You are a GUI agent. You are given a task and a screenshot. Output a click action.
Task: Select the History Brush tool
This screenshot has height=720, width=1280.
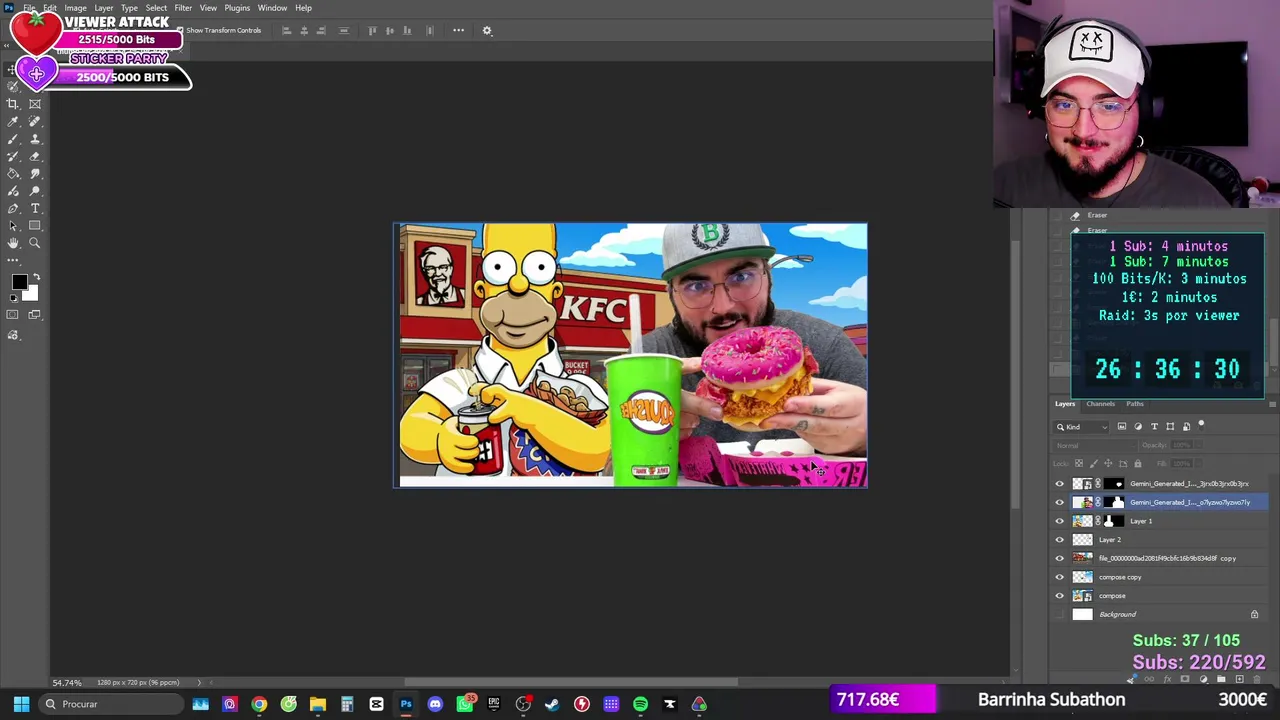click(13, 156)
